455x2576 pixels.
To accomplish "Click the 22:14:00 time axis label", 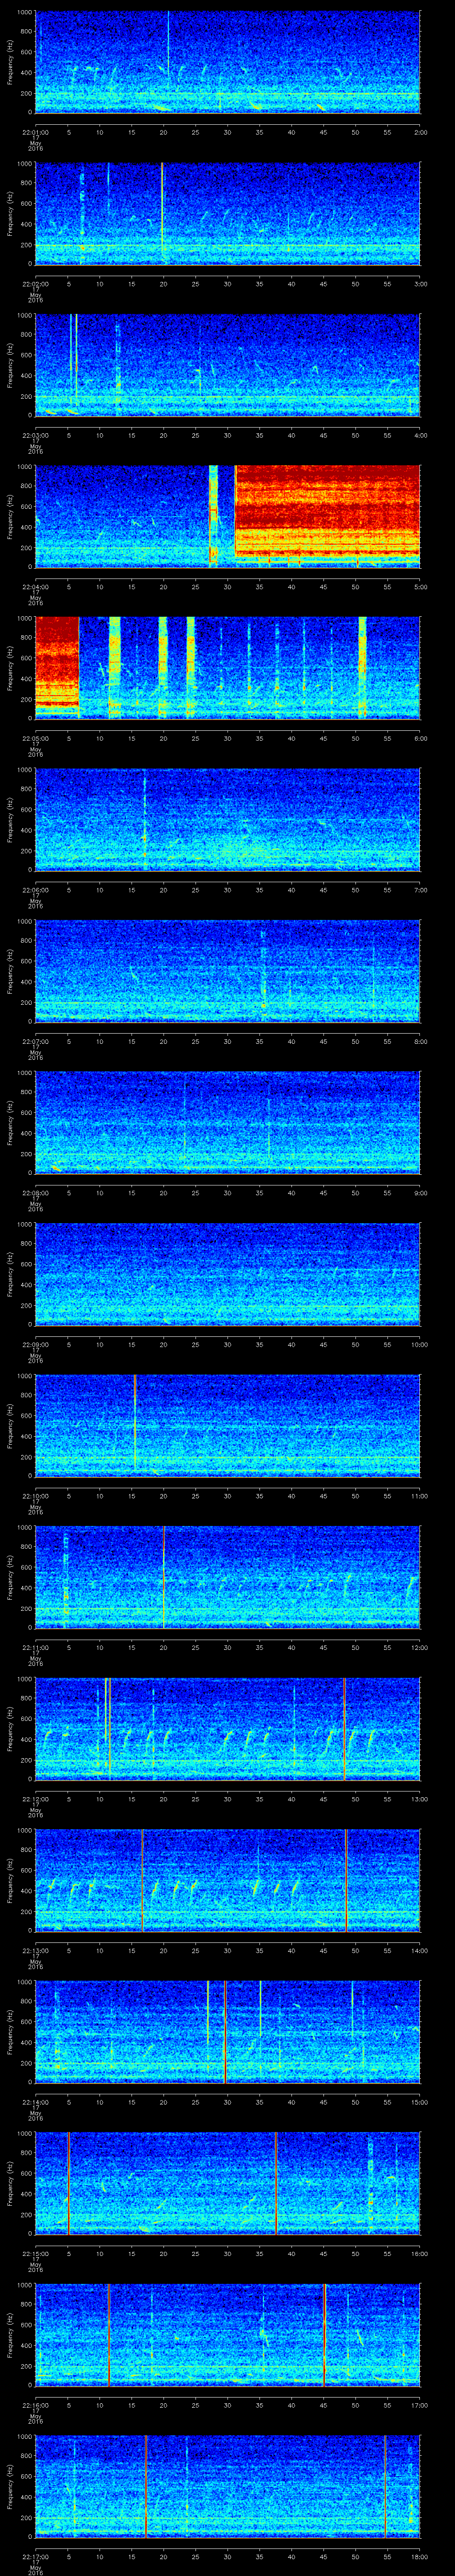I will click(x=35, y=2102).
